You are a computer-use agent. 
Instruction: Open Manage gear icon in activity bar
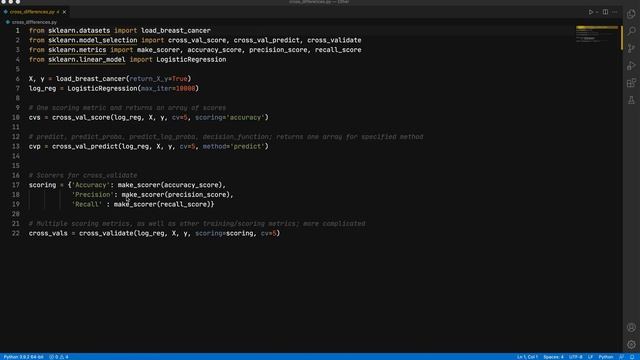631,344
